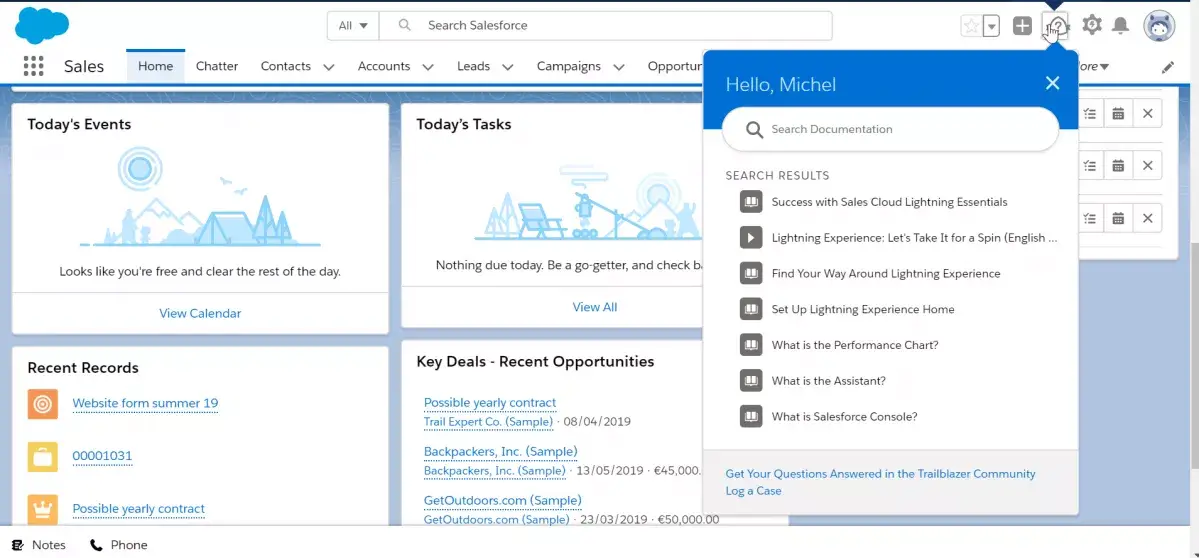Click book icon beside What is Salesforce Console?
The image size is (1199, 558).
coord(751,417)
